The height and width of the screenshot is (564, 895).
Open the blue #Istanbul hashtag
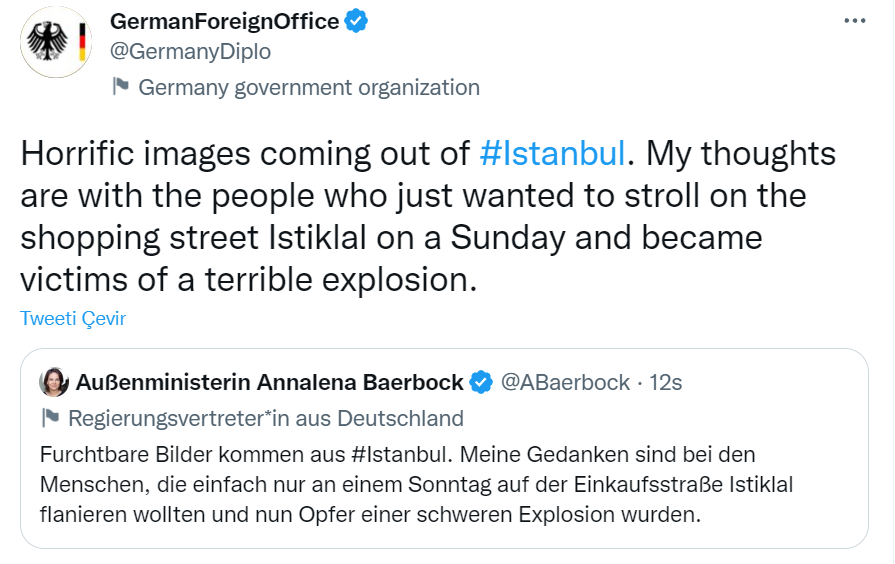coord(553,154)
